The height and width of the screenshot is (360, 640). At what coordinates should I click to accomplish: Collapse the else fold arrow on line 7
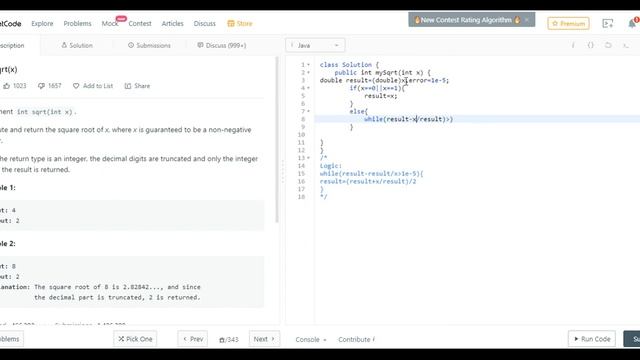309,111
